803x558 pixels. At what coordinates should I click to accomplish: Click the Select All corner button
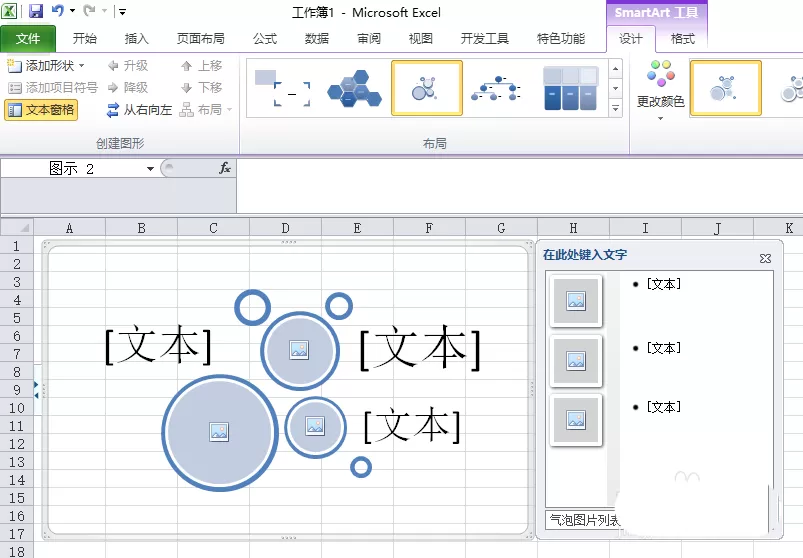tap(17, 227)
